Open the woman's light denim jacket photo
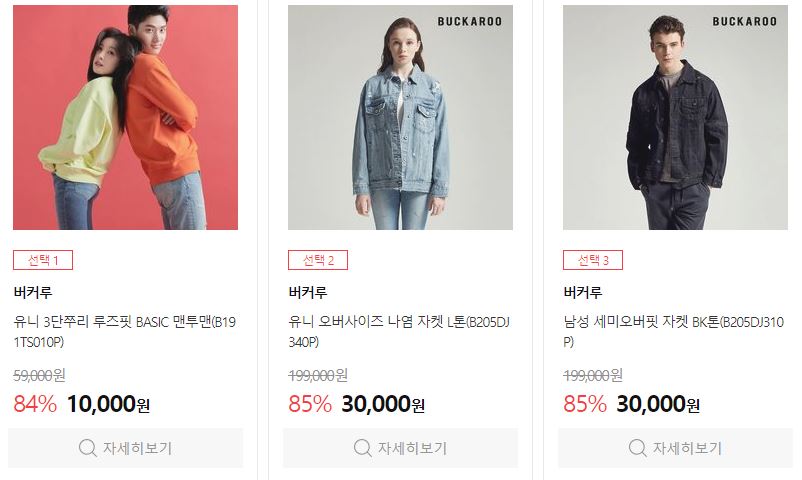 pos(400,117)
